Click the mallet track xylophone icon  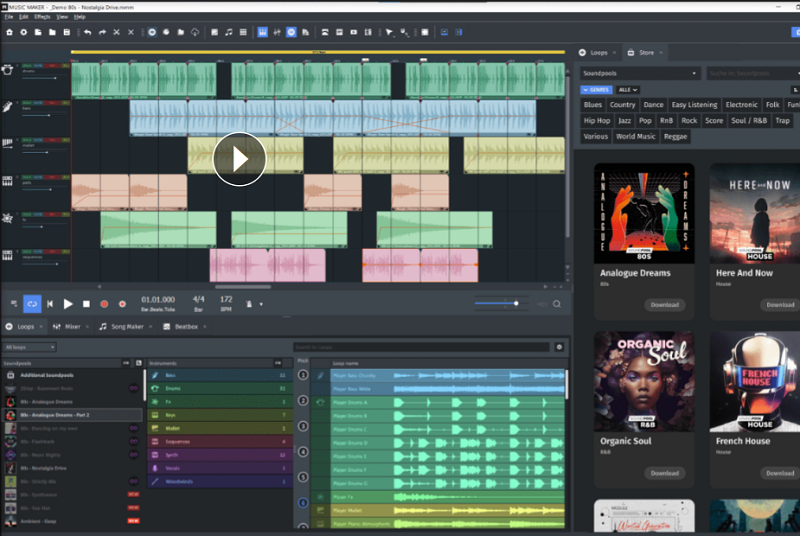tap(7, 143)
